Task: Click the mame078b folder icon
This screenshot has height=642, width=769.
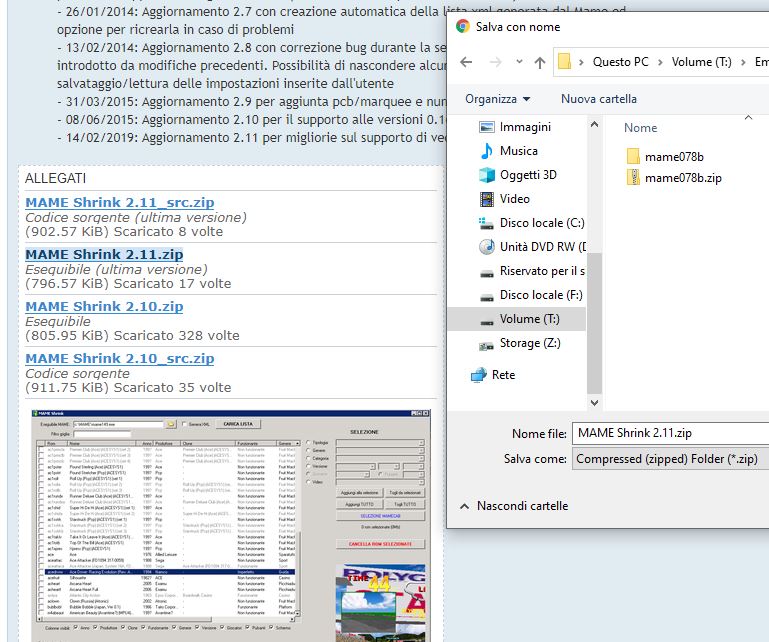Action: pos(633,156)
